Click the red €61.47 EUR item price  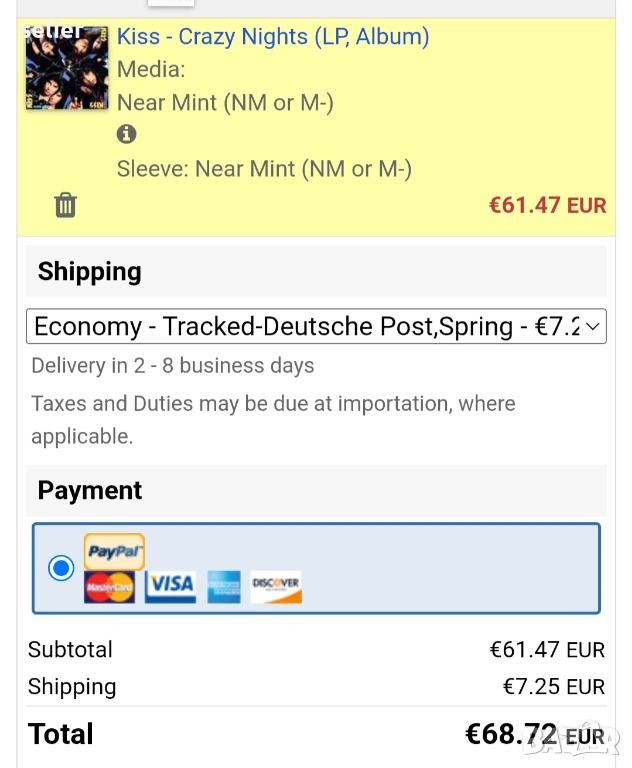[547, 206]
